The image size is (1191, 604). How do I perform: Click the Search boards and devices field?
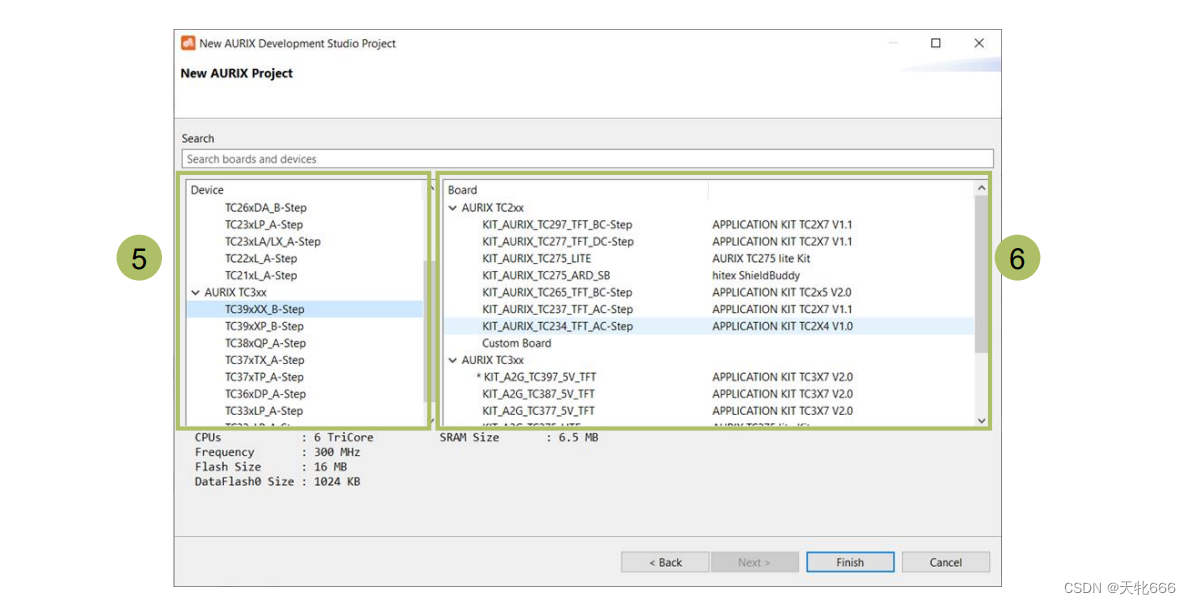[x=586, y=158]
